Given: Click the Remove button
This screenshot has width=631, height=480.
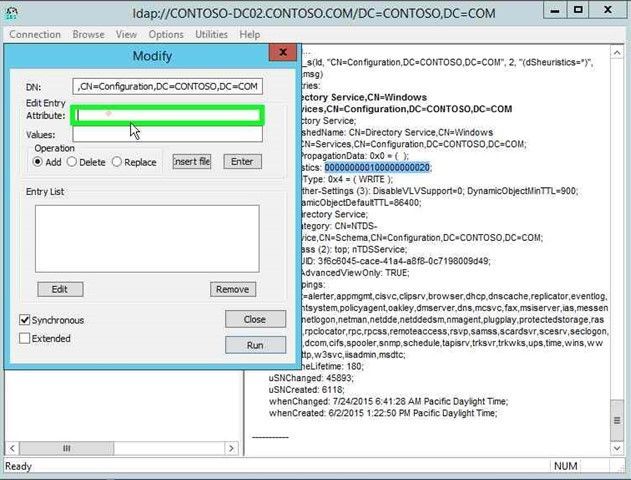Looking at the screenshot, I should 233,289.
